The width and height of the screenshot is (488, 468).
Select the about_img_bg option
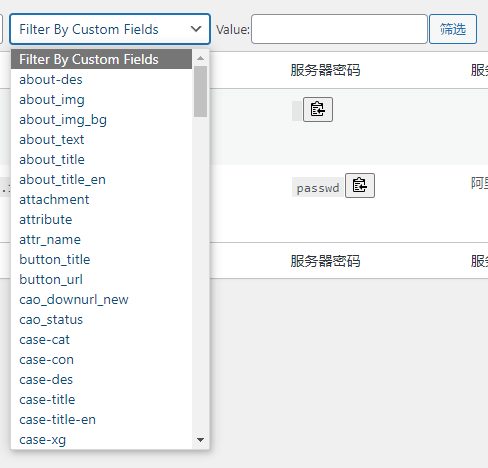coord(101,119)
